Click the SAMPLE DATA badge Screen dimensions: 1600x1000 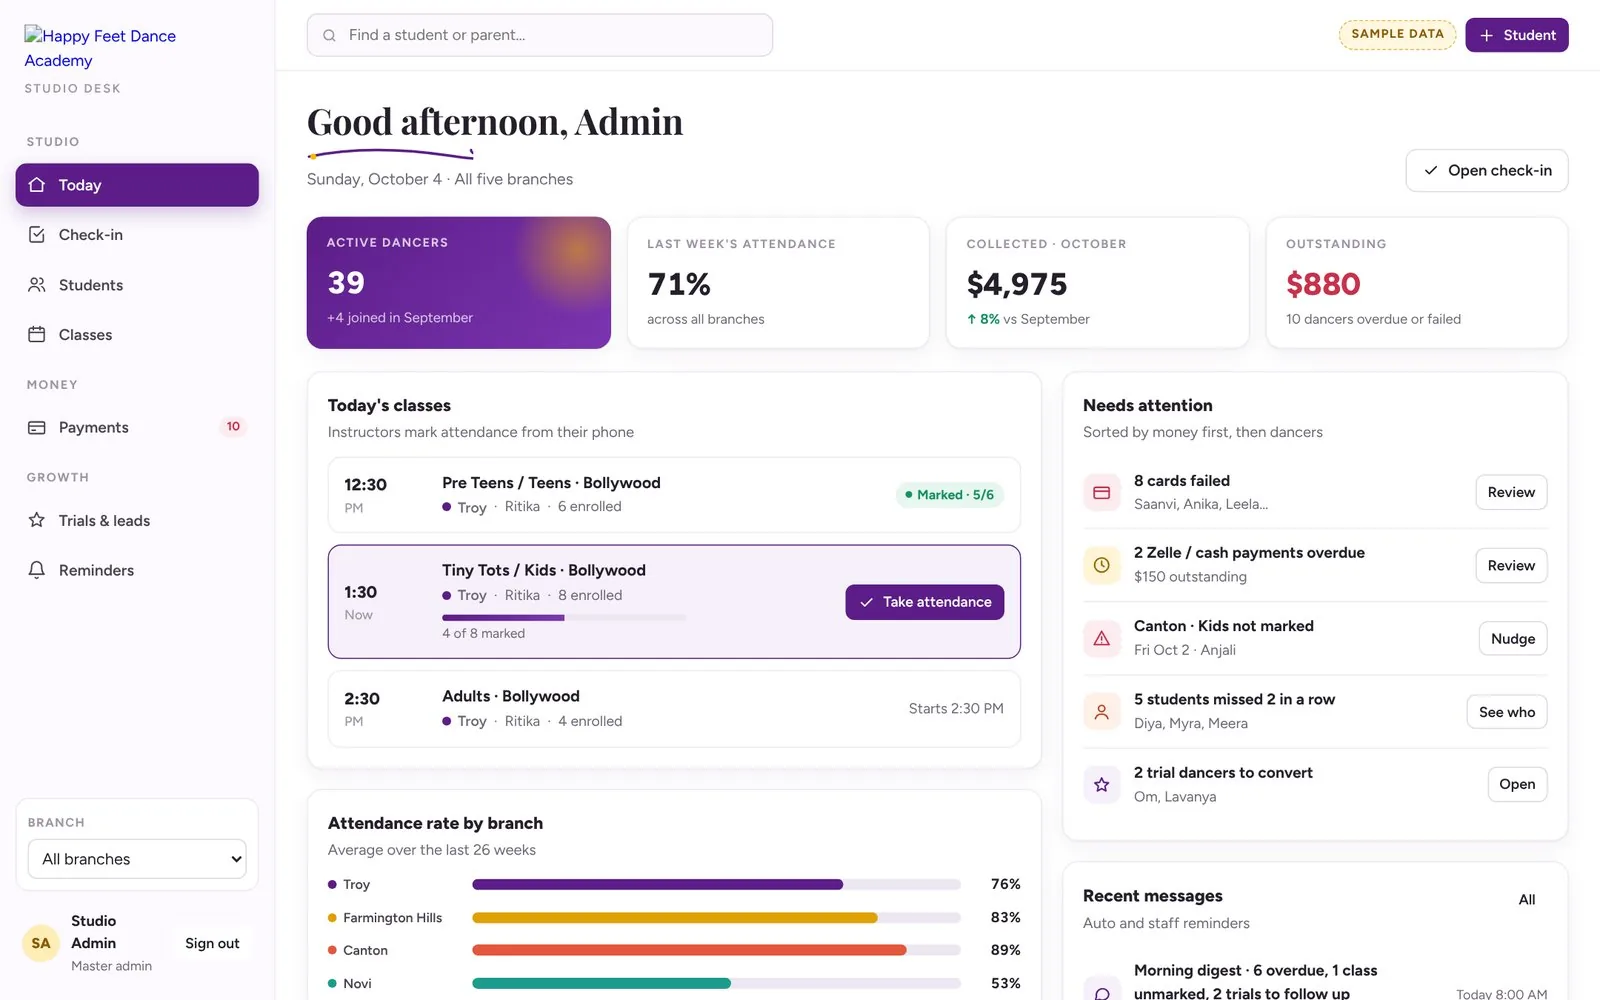(x=1398, y=34)
